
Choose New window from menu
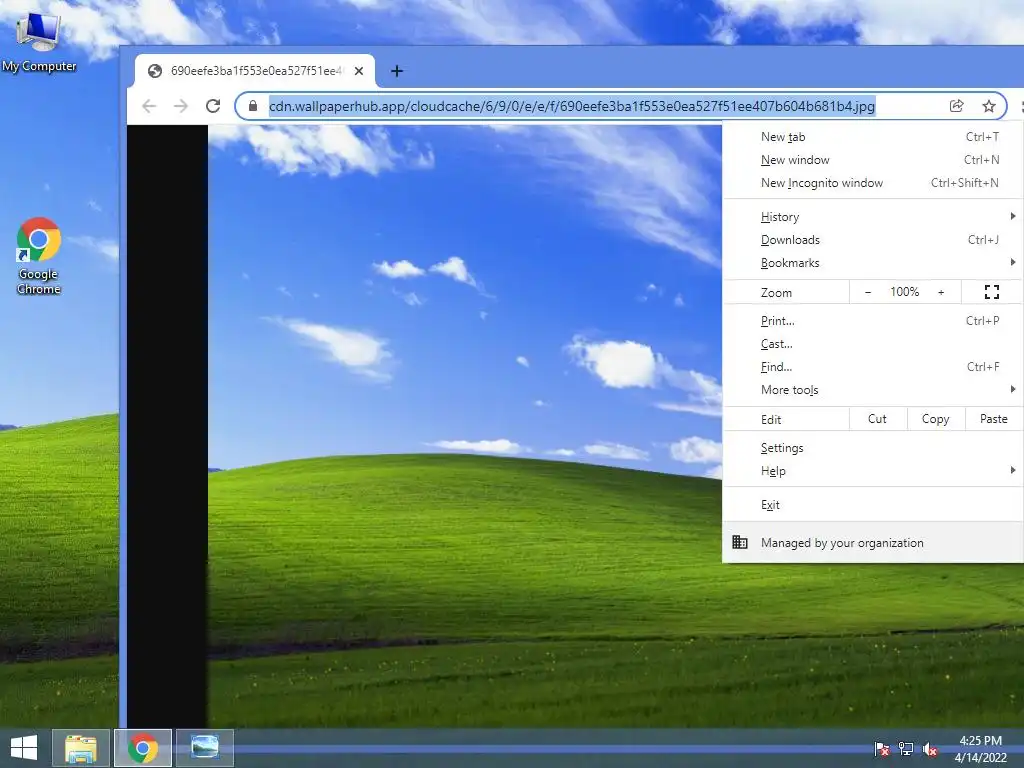point(872,160)
